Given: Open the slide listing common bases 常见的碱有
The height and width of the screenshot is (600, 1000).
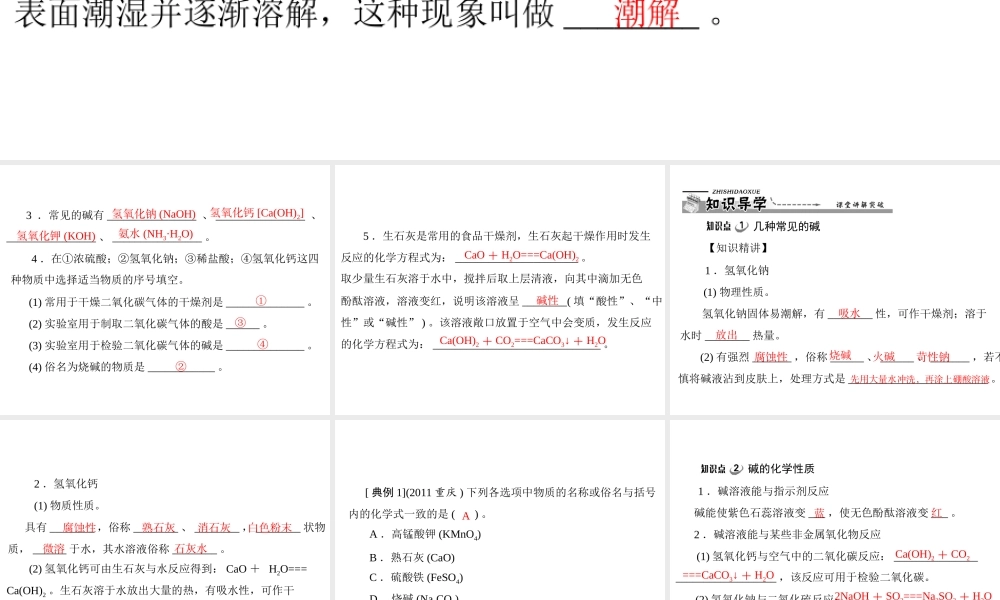Looking at the screenshot, I should coord(165,290).
